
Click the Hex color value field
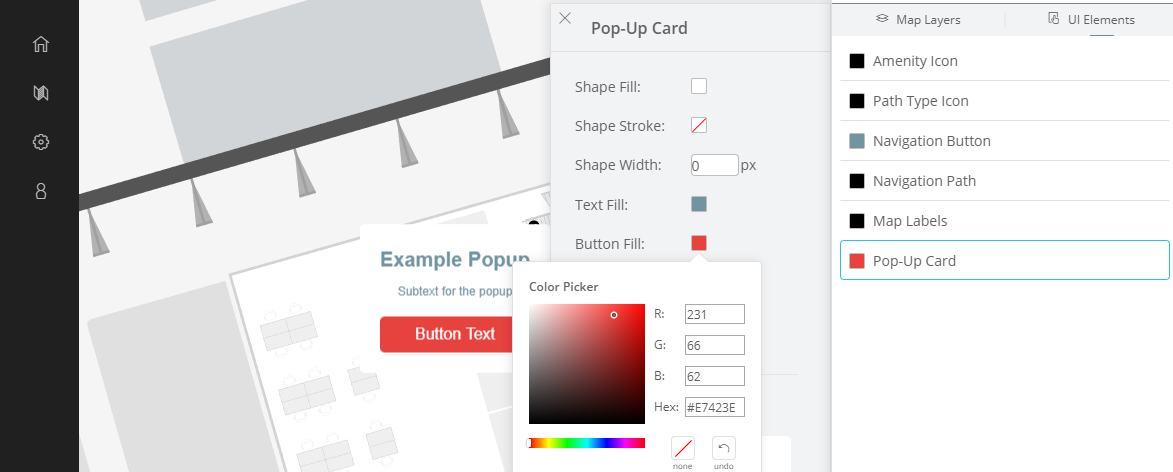tap(714, 408)
